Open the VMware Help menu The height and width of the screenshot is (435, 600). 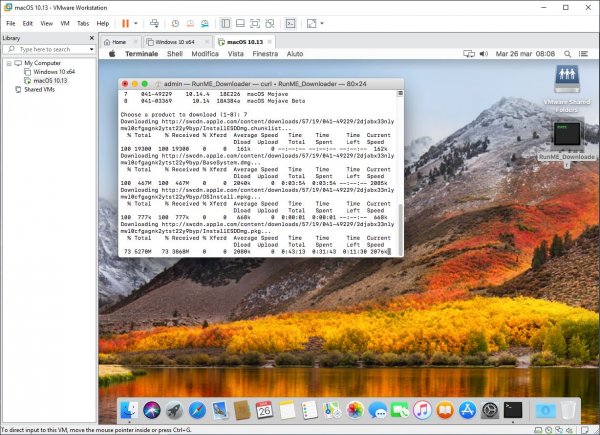pyautogui.click(x=103, y=24)
